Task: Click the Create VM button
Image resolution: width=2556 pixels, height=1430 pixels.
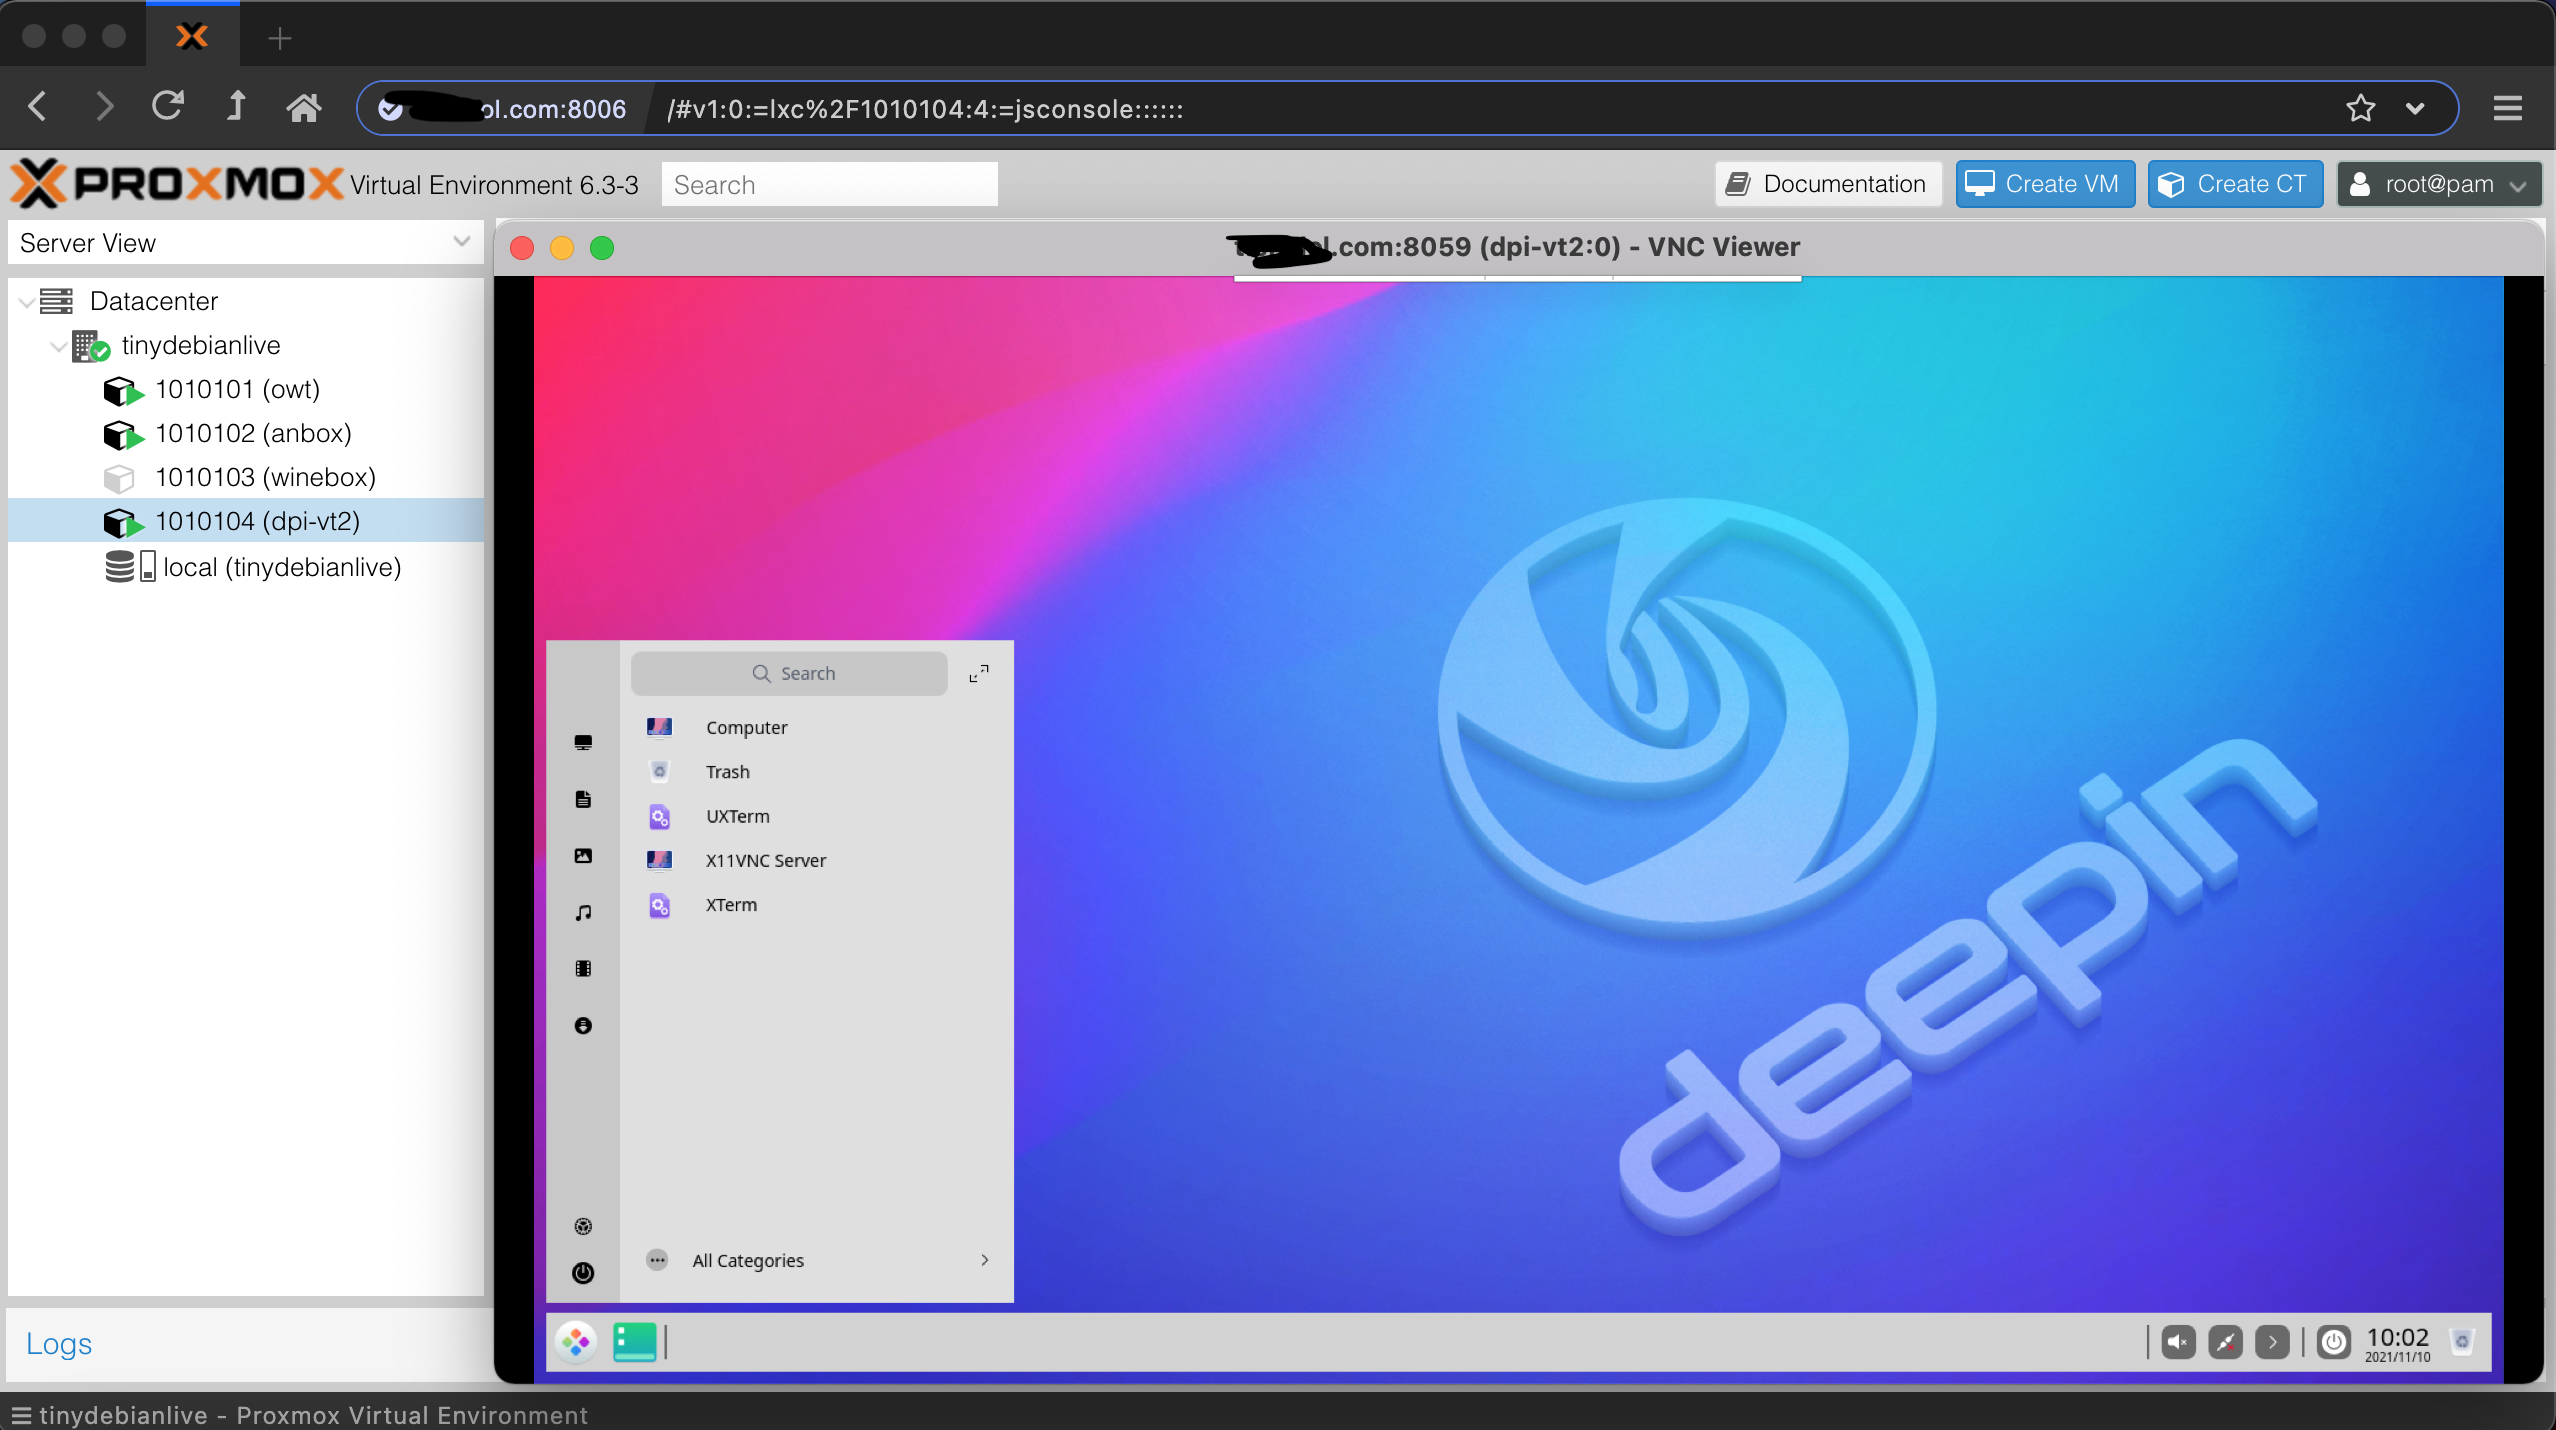Action: [x=2044, y=184]
